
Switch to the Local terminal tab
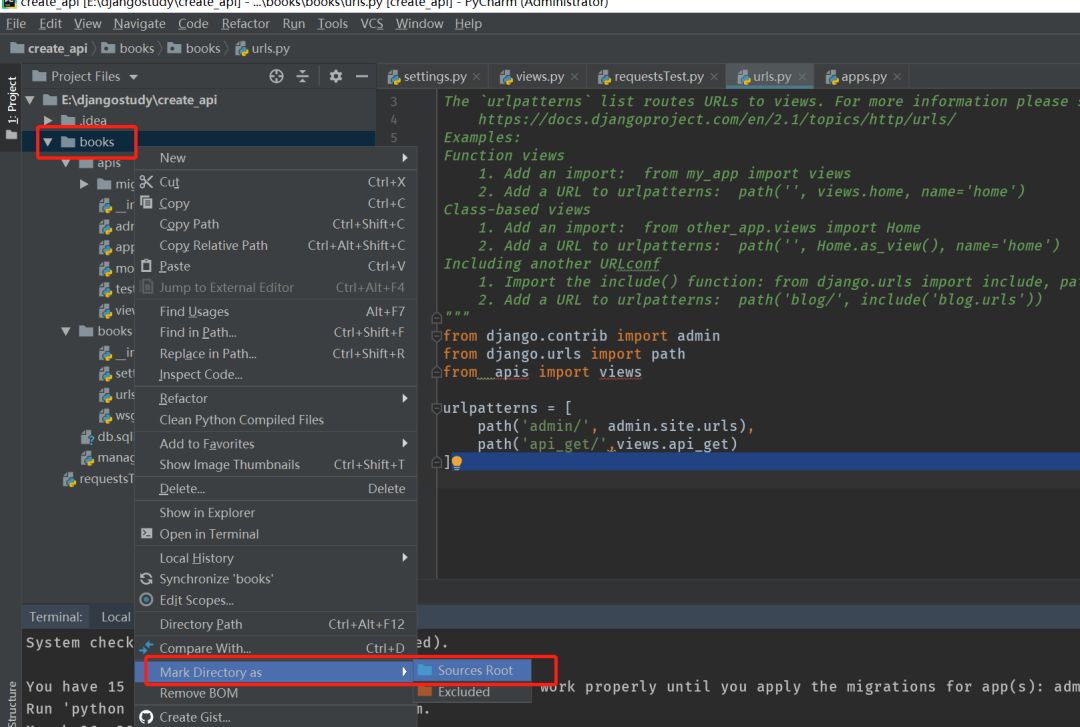(116, 617)
